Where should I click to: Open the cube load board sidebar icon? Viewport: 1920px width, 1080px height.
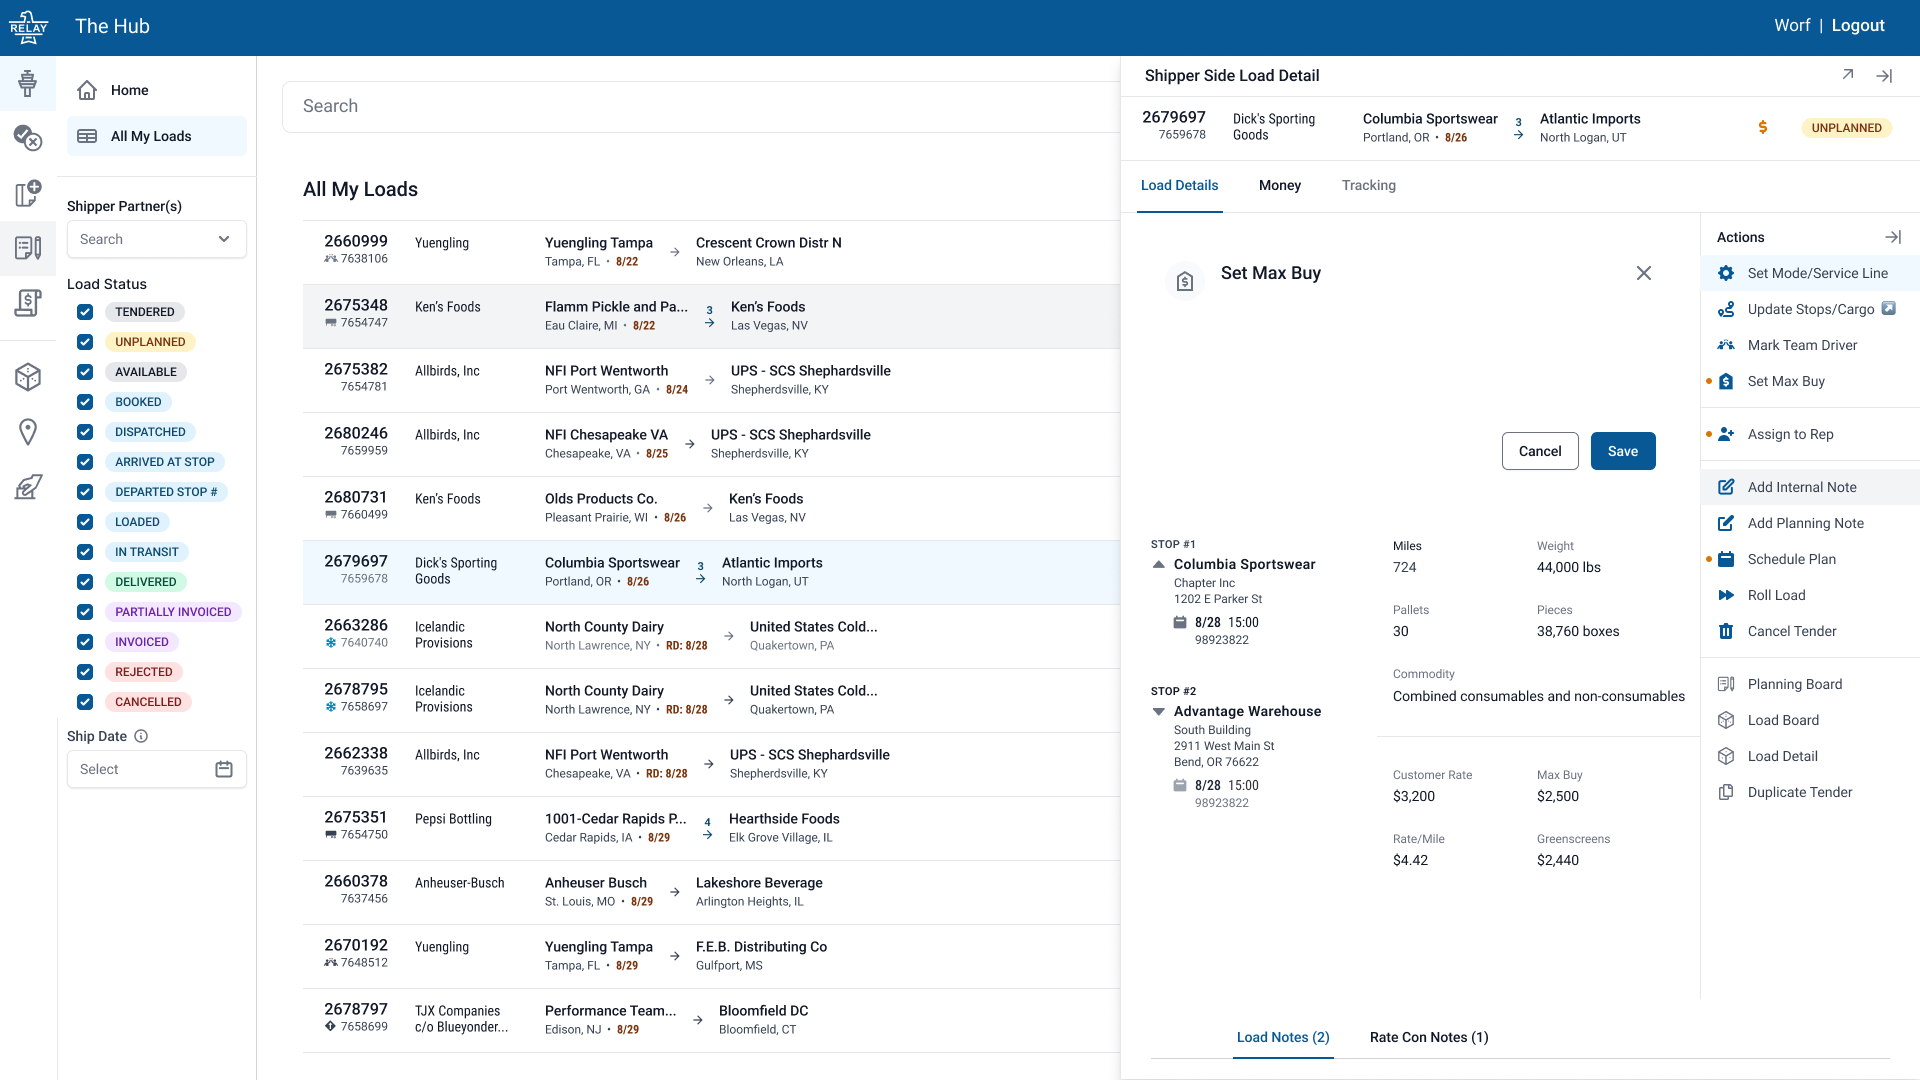pyautogui.click(x=28, y=376)
